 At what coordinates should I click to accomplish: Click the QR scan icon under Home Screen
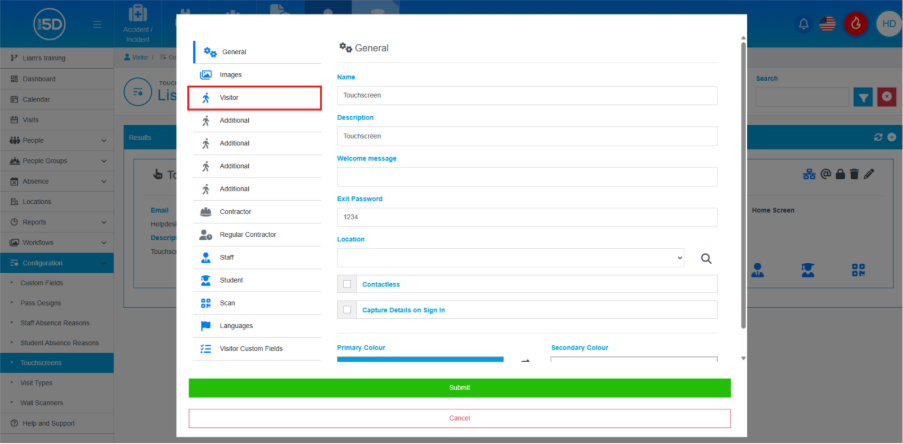coord(859,270)
